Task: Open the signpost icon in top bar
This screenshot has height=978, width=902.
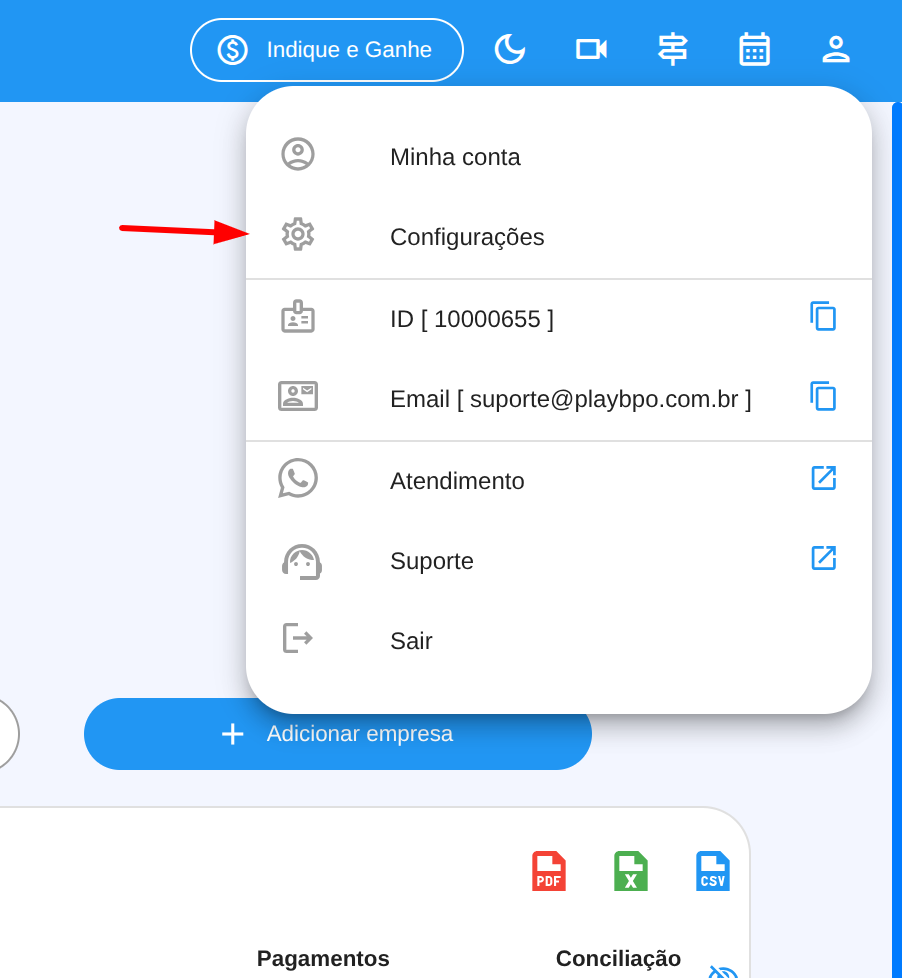Action: 673,49
